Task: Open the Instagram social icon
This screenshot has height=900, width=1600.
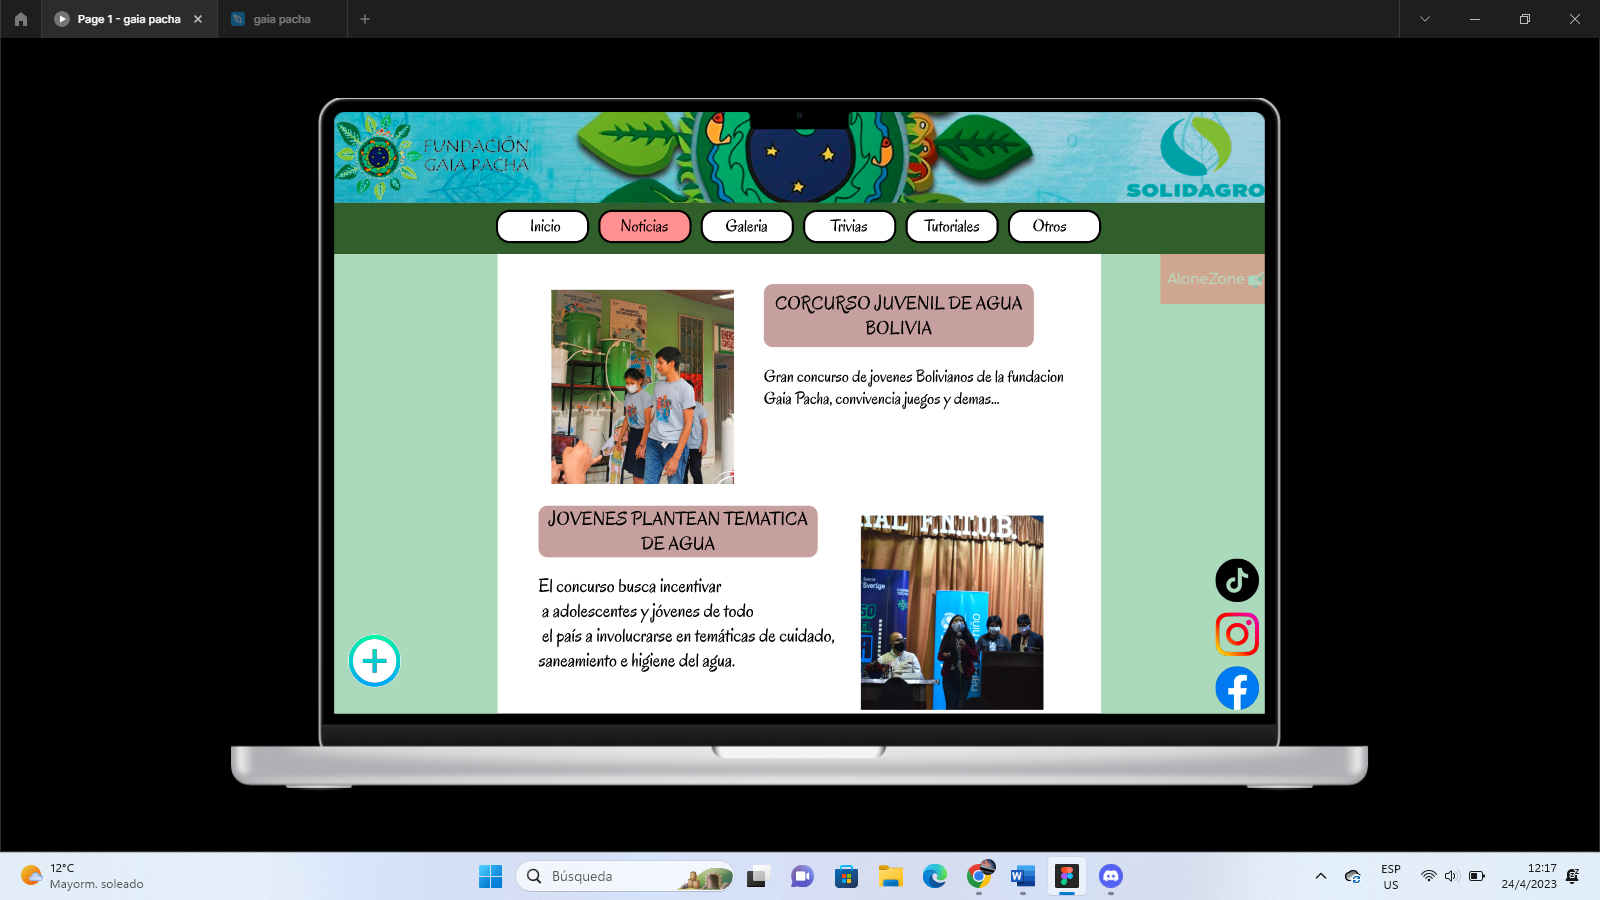Action: (1237, 634)
